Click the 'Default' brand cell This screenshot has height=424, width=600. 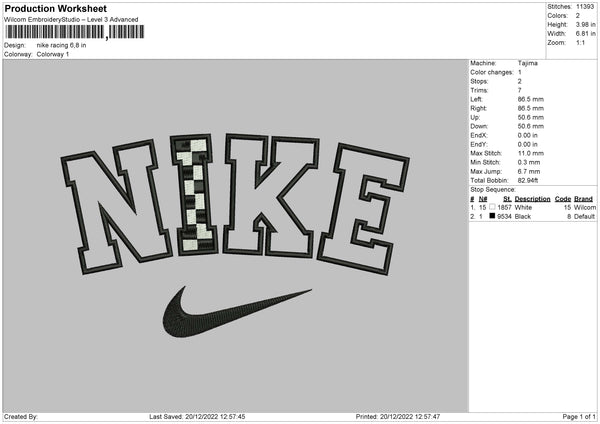click(x=584, y=217)
